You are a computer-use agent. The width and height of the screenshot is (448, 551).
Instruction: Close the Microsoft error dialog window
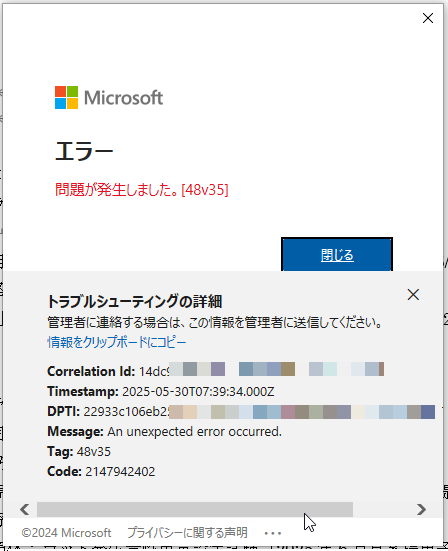pyautogui.click(x=428, y=18)
